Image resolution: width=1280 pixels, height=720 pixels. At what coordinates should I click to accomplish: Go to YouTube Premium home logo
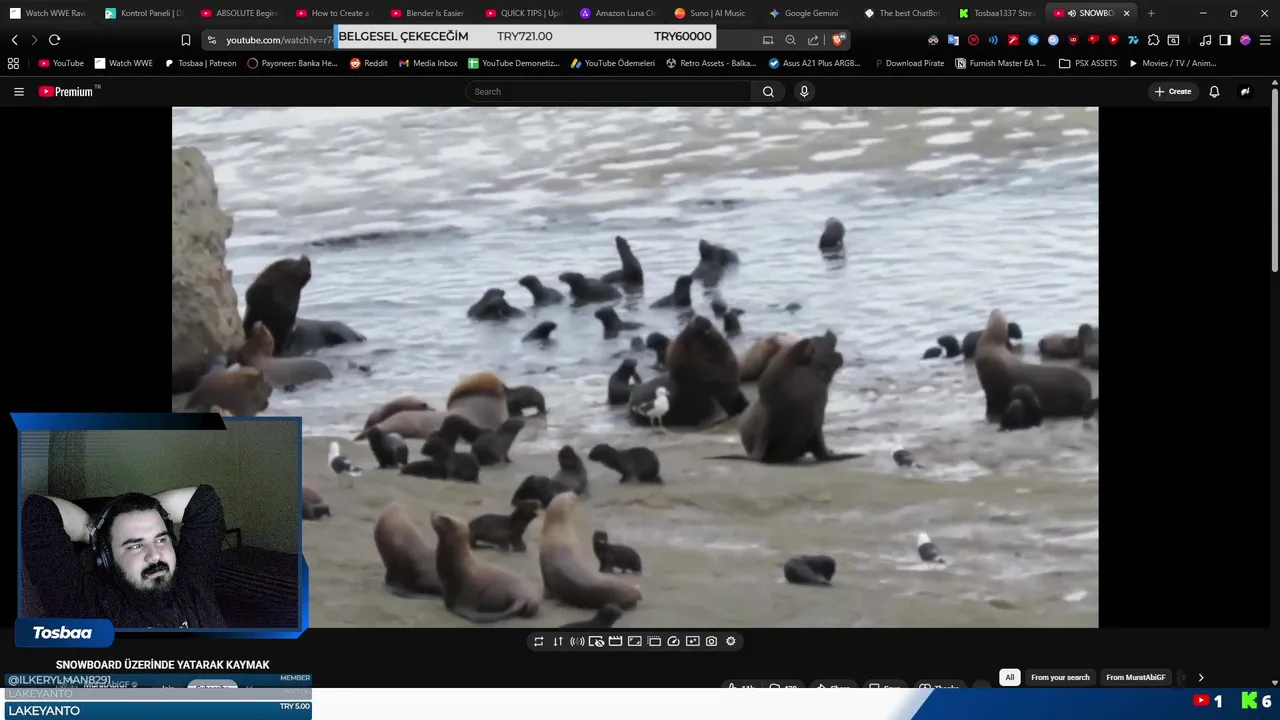point(66,91)
